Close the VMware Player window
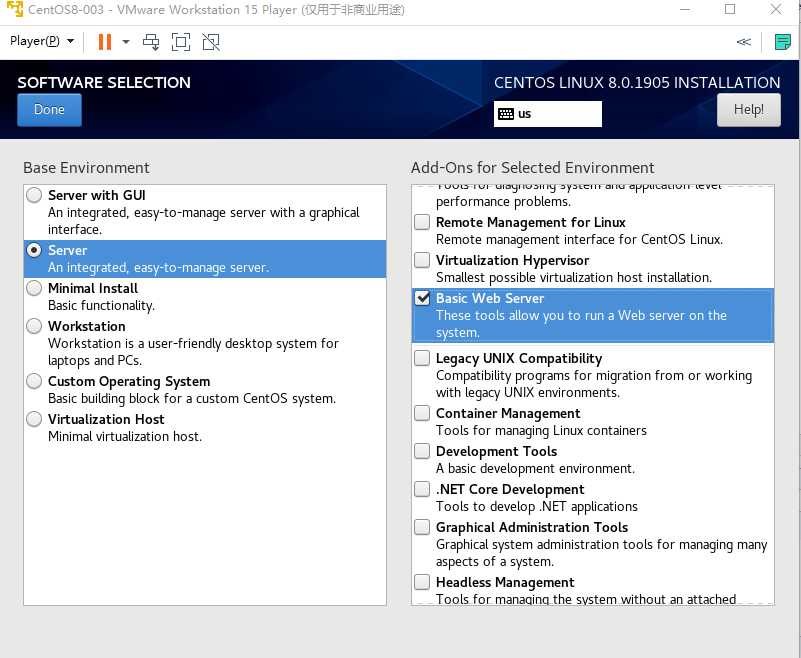 775,9
